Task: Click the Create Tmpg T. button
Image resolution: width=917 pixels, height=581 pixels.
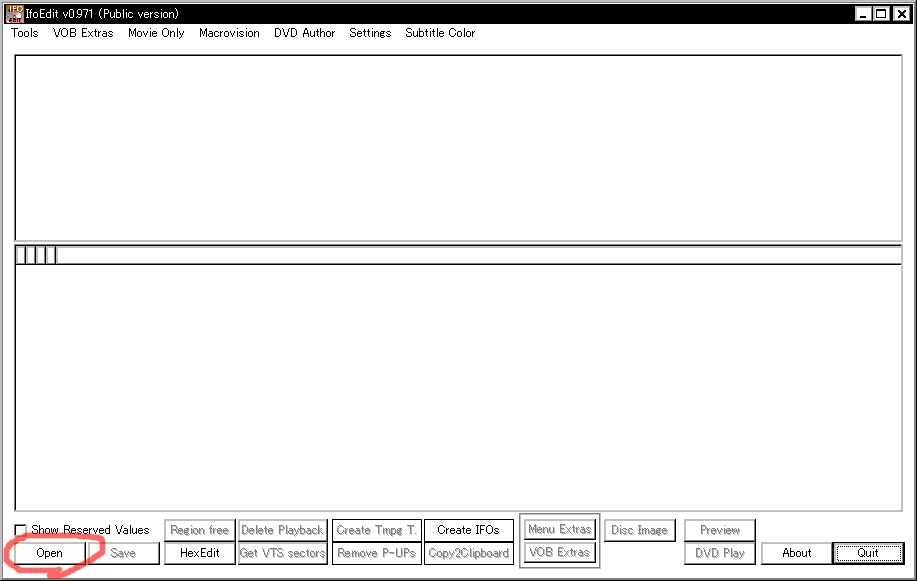Action: 377,530
